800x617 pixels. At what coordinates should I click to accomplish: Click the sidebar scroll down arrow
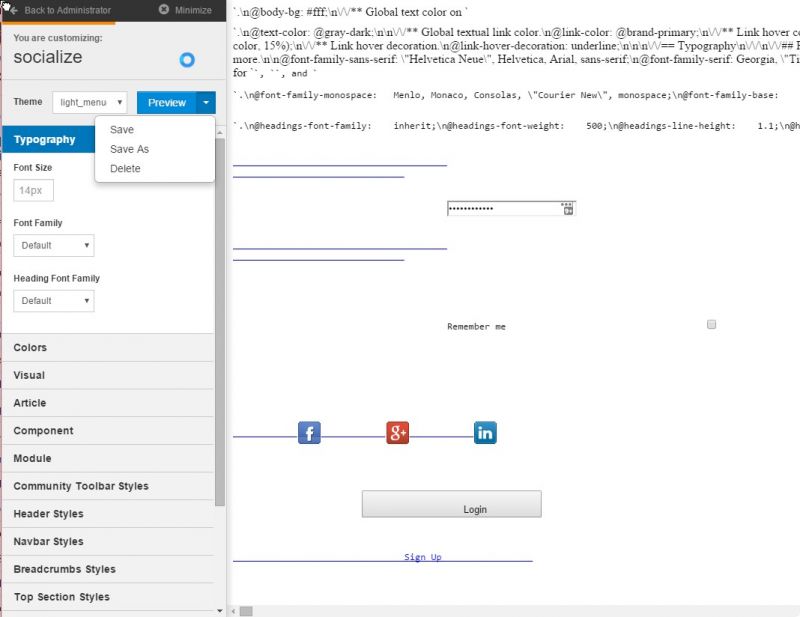[x=220, y=610]
